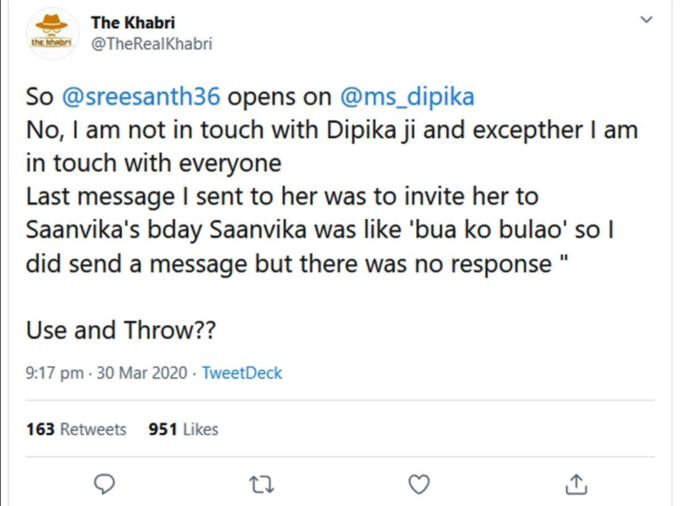Click the 'Last message I sent to her' line
This screenshot has height=506, width=680.
point(282,196)
